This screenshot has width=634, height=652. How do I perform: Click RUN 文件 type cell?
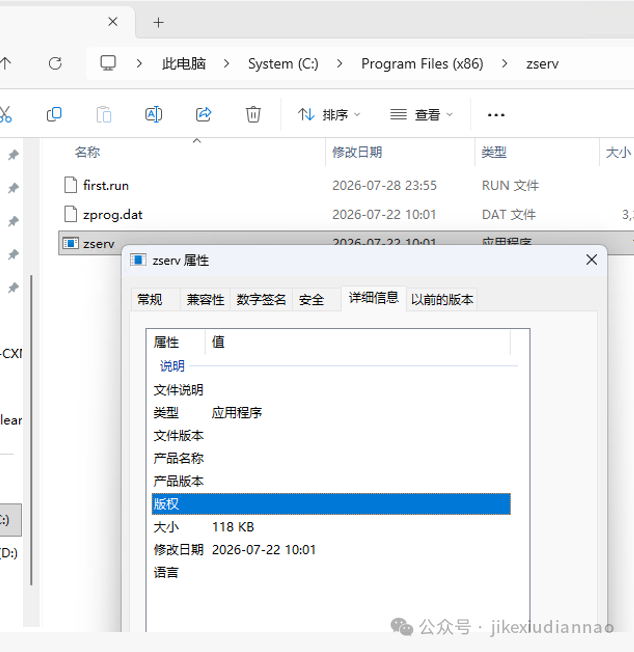[x=510, y=185]
